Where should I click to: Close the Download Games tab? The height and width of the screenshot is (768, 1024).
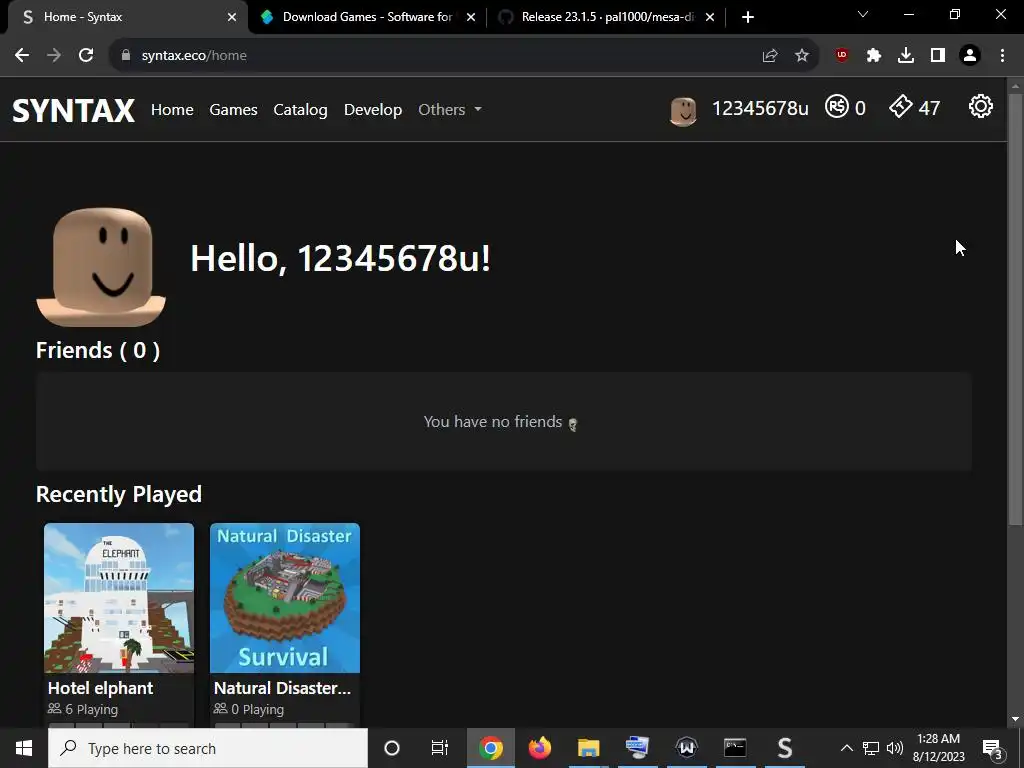471,17
